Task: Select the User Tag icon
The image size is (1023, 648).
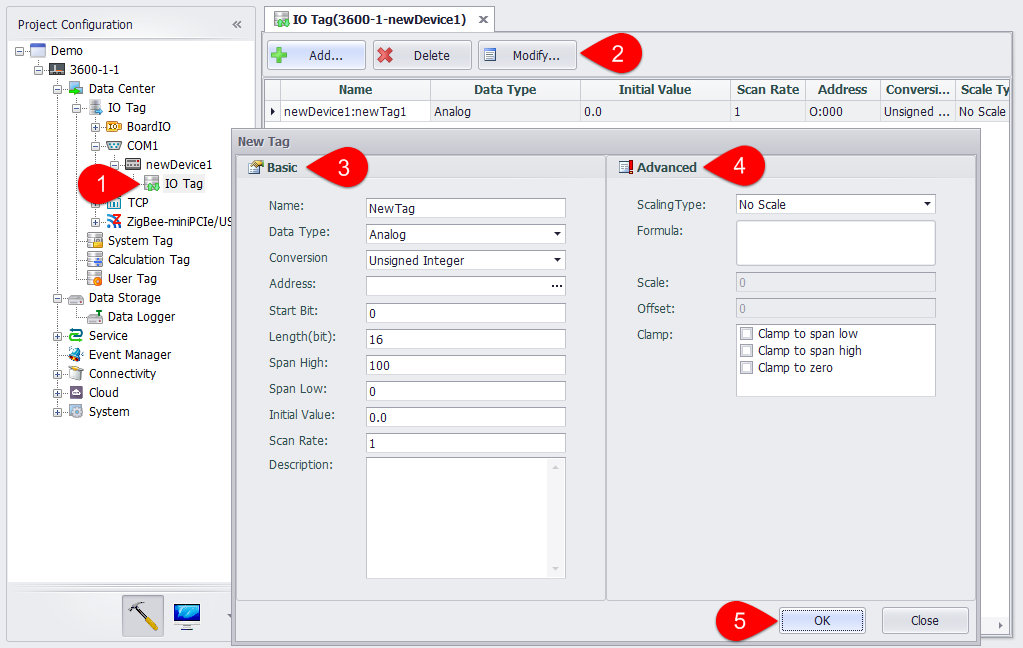Action: [95, 279]
